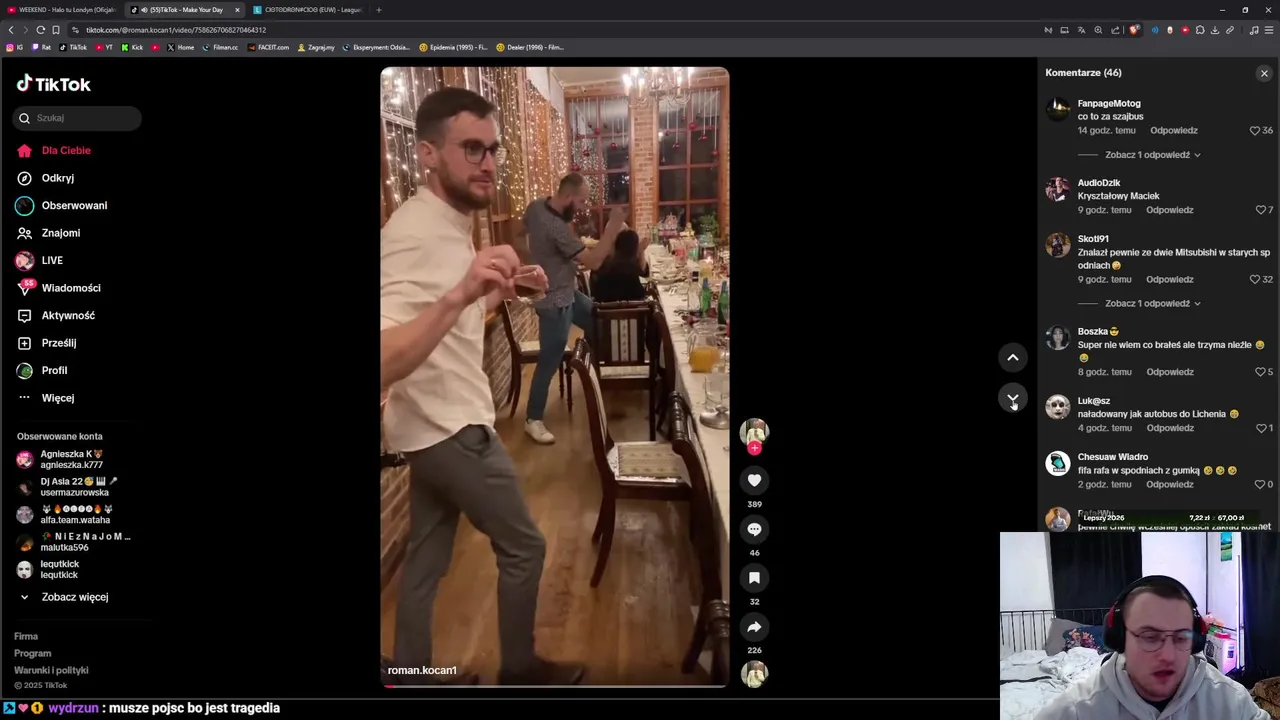
Task: Like Luk@sz's comment
Action: [x=1261, y=428]
